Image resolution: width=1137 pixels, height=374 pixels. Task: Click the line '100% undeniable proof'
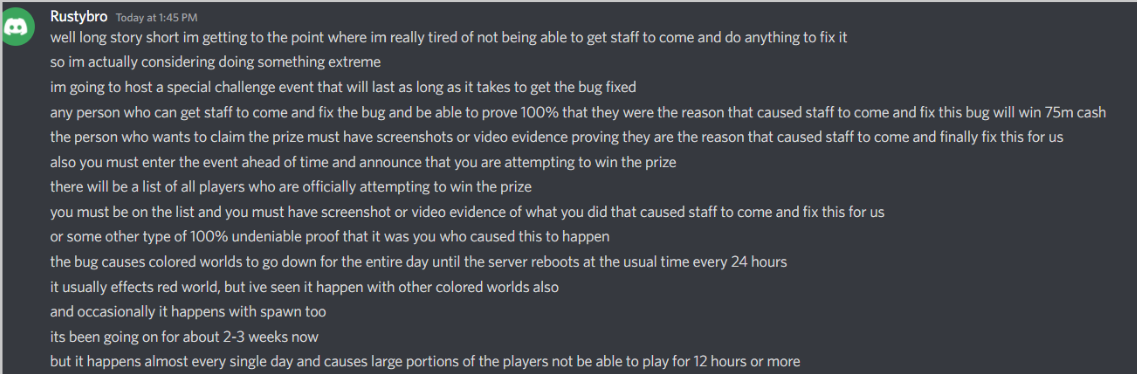330,237
